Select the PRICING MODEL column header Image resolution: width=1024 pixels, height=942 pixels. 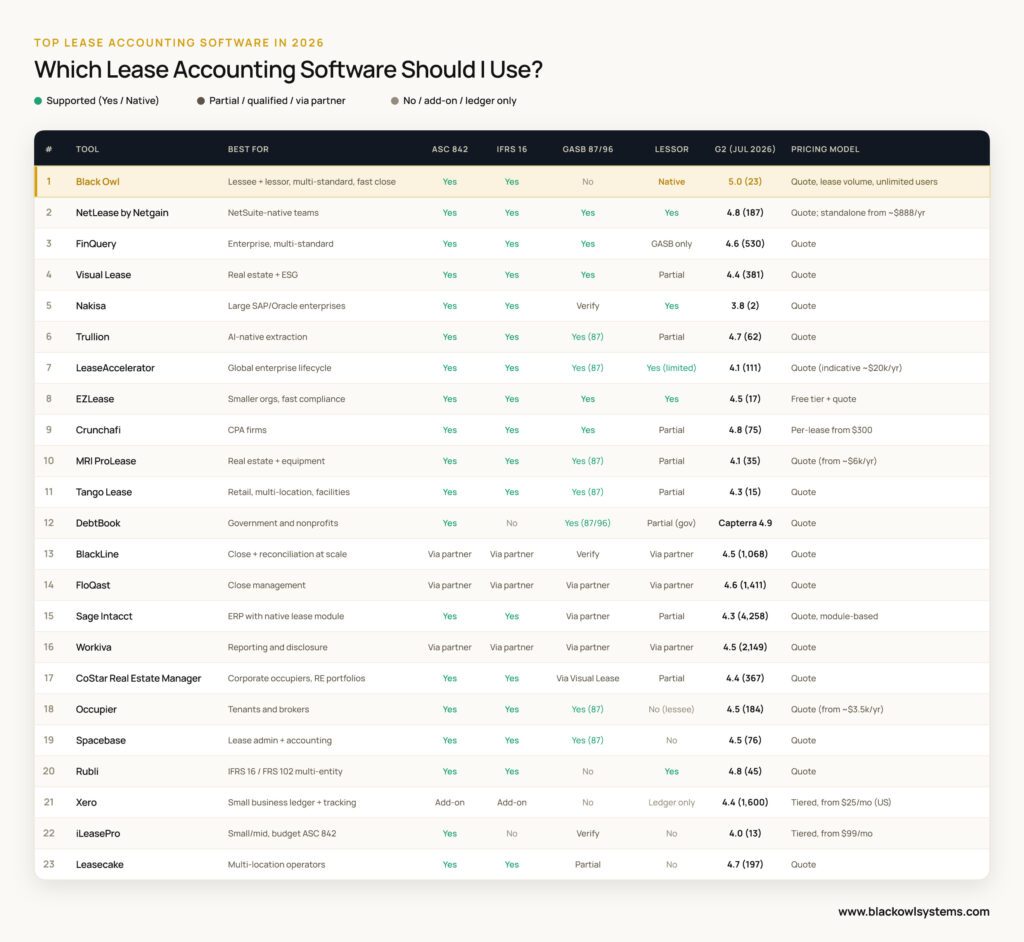coord(825,149)
